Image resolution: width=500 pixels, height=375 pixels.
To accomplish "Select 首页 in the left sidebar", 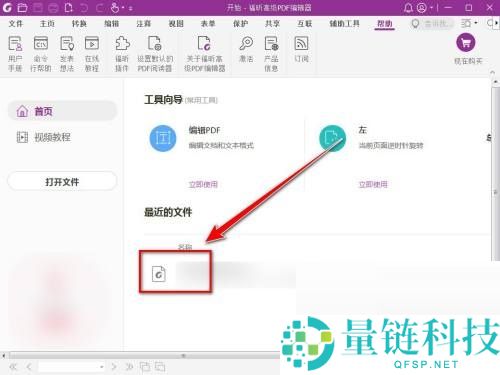I will click(x=62, y=111).
